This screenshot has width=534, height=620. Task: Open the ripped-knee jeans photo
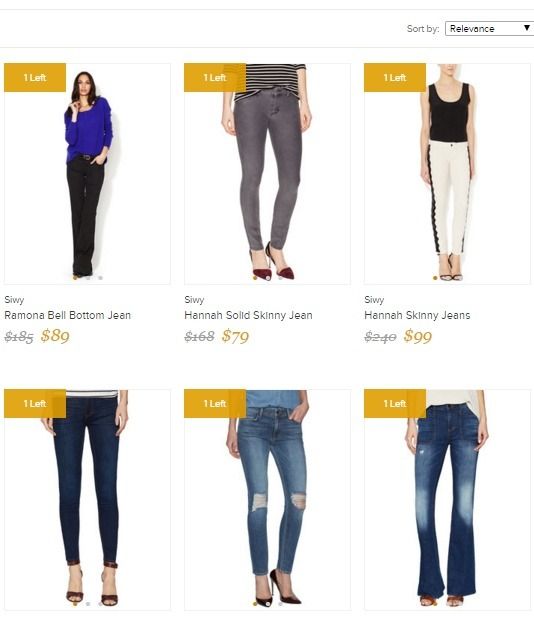coord(267,500)
